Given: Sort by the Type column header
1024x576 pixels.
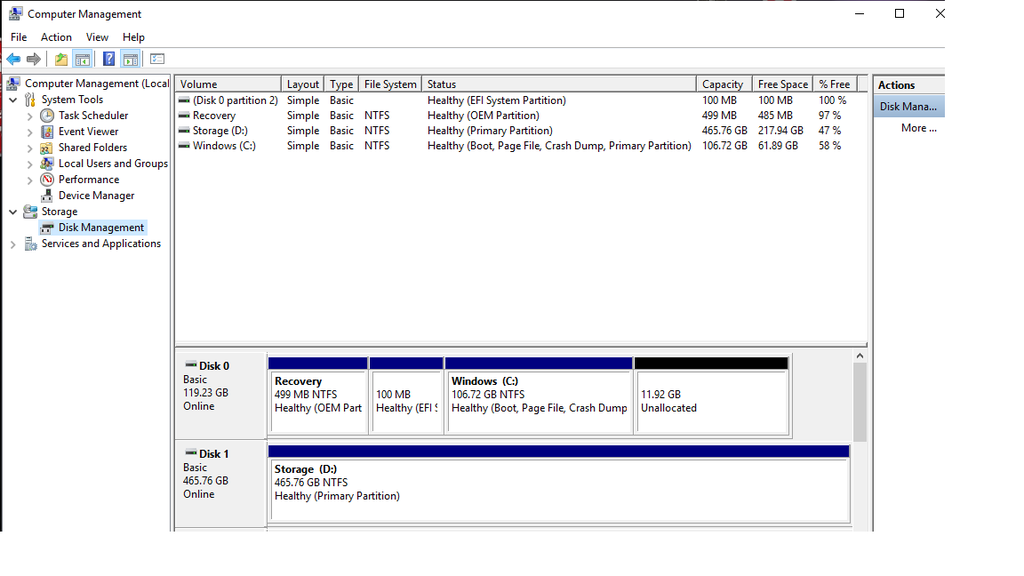Looking at the screenshot, I should (341, 84).
